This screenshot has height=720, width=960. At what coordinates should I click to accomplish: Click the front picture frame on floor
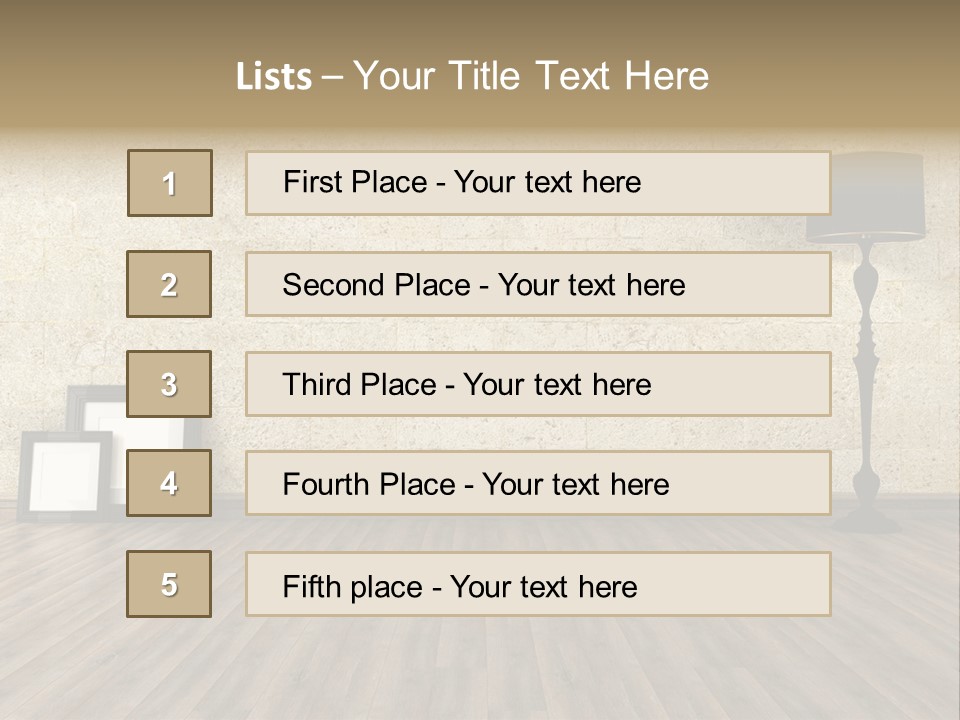pos(65,477)
